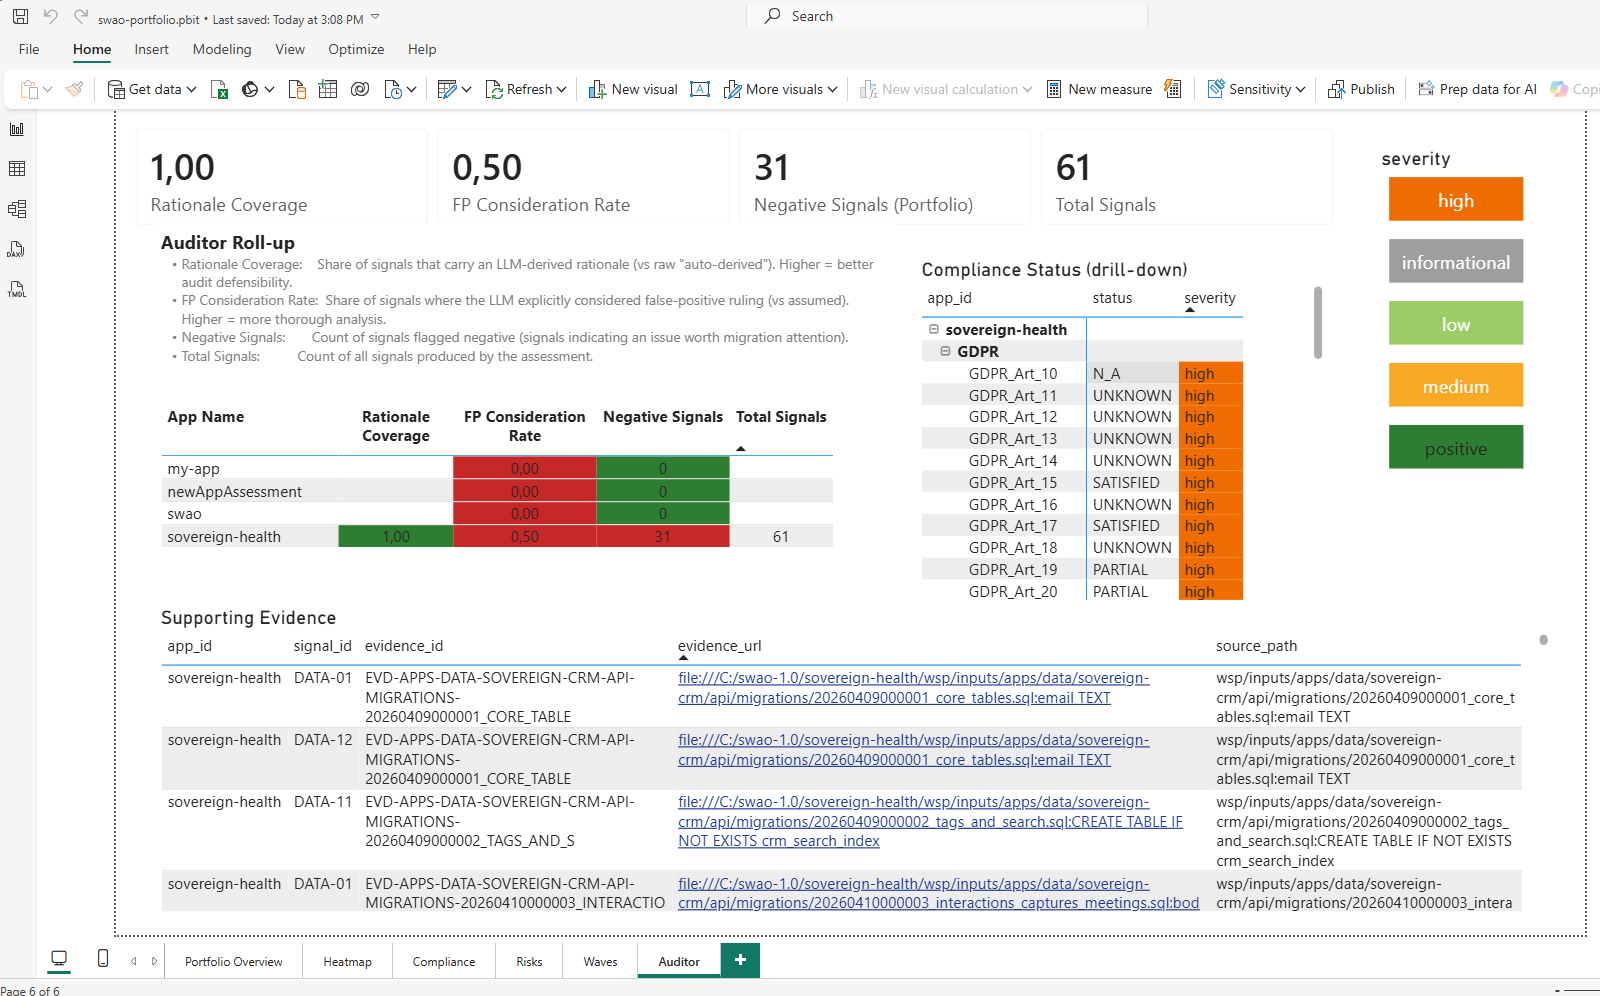The image size is (1600, 996).
Task: Click the Enter data table icon
Action: [x=328, y=89]
